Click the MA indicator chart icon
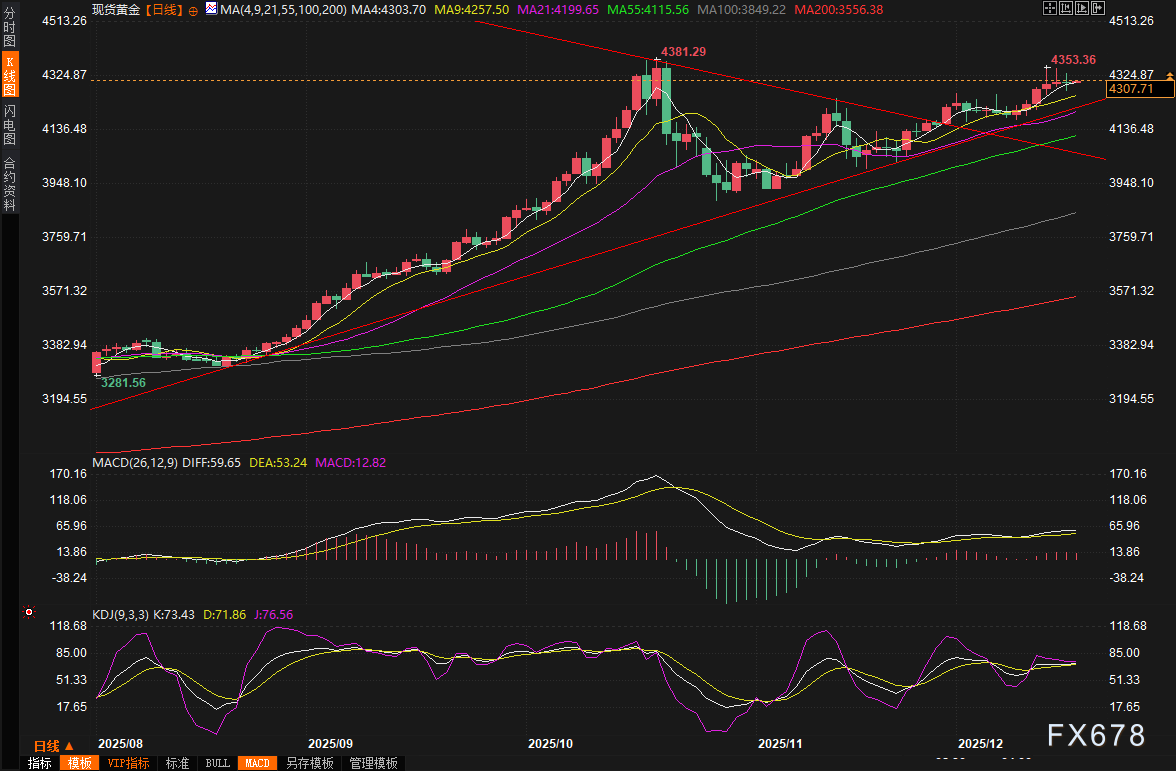The height and width of the screenshot is (771, 1176). tap(210, 9)
